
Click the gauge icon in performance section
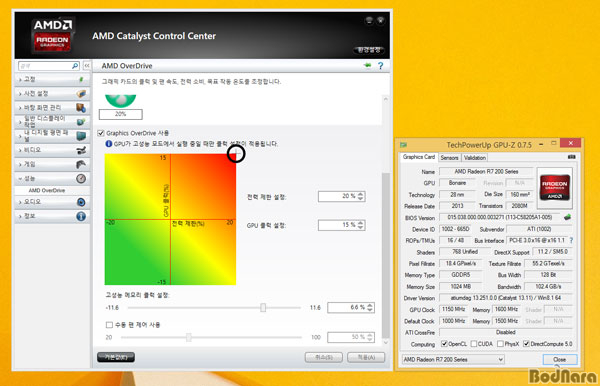point(81,178)
